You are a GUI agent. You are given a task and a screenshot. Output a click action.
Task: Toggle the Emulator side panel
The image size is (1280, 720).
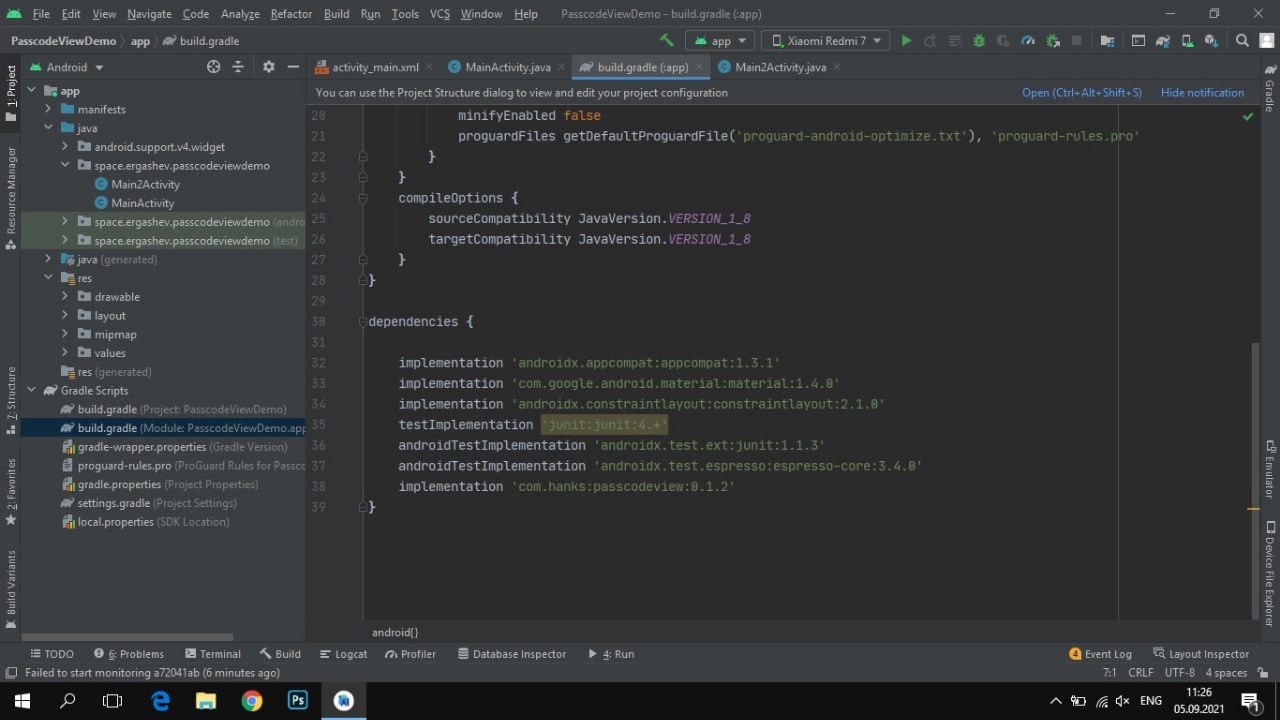(x=1270, y=470)
